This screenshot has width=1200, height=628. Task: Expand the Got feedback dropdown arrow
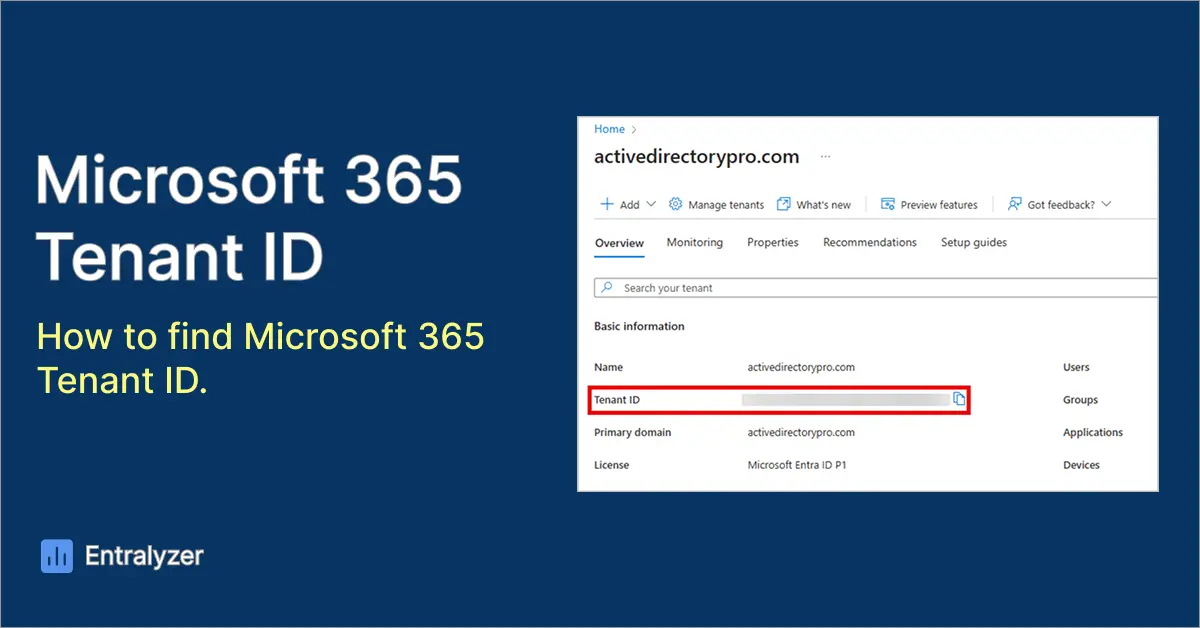point(1106,204)
